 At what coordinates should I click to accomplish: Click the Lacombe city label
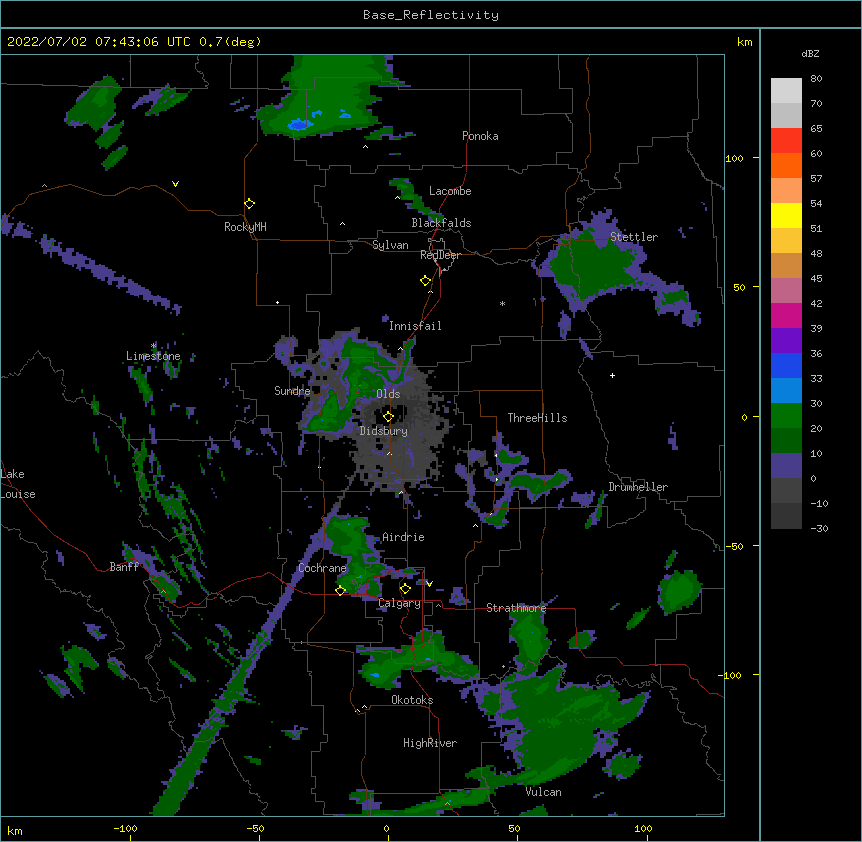point(450,191)
